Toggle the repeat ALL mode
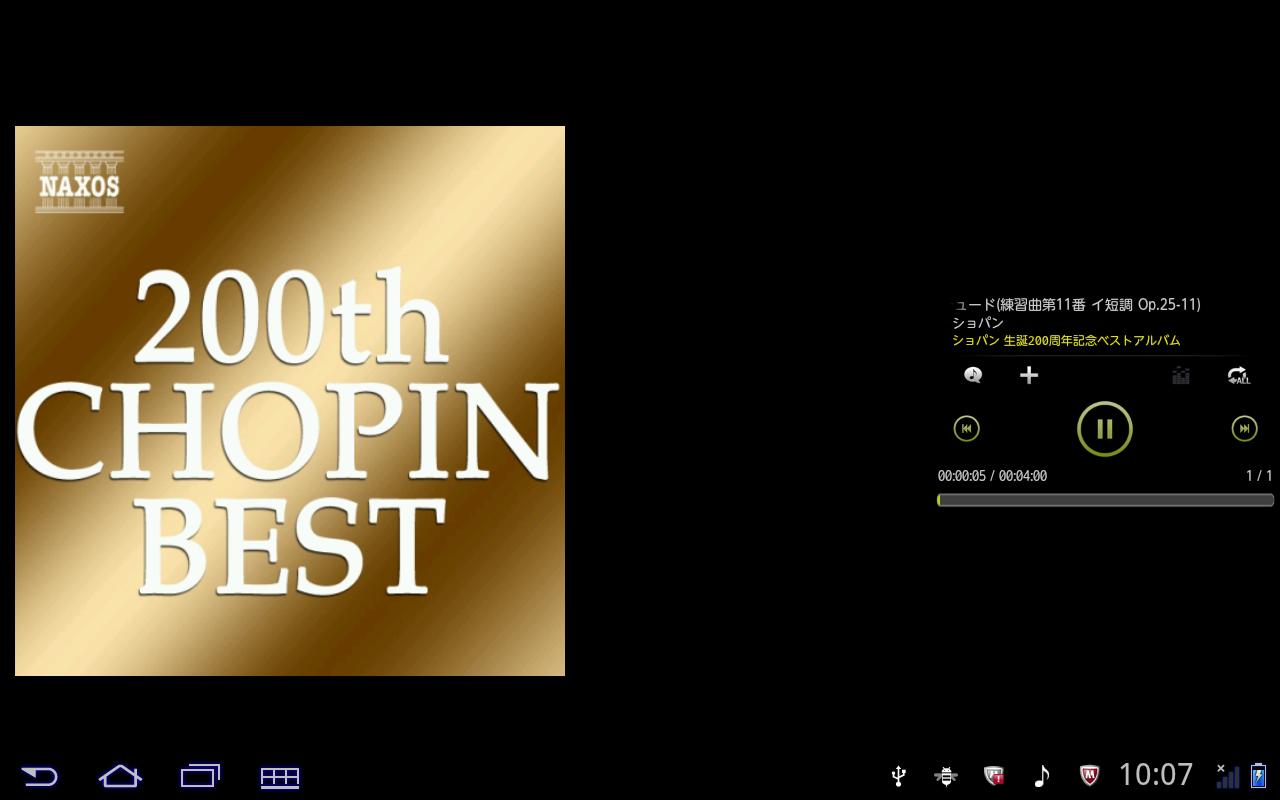 point(1238,376)
